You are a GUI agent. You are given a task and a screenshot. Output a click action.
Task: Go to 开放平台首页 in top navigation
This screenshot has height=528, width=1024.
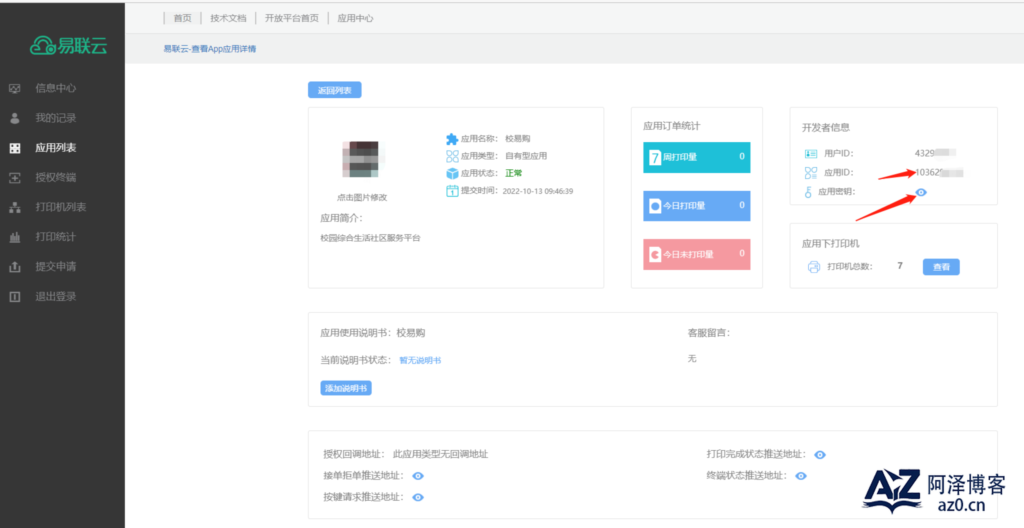click(x=292, y=18)
